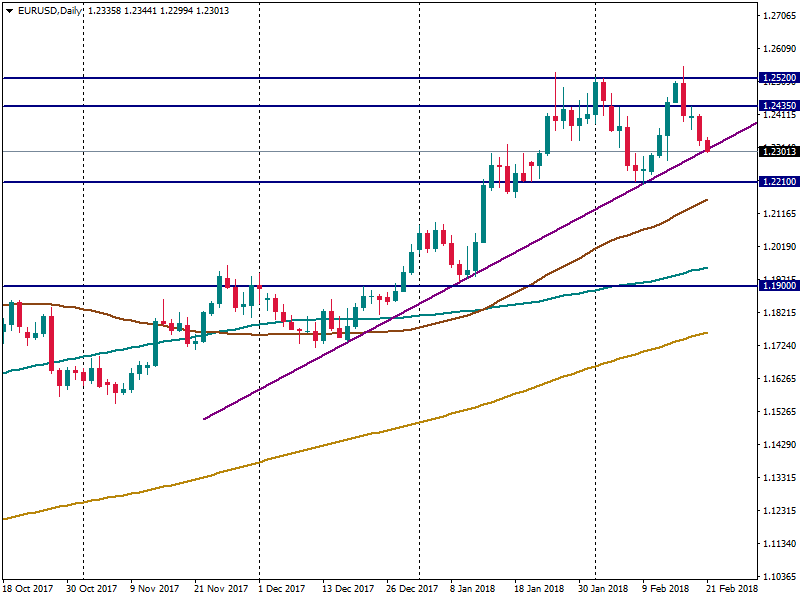The height and width of the screenshot is (600, 800).
Task: Click the current price 1.23013 label
Action: pos(778,151)
